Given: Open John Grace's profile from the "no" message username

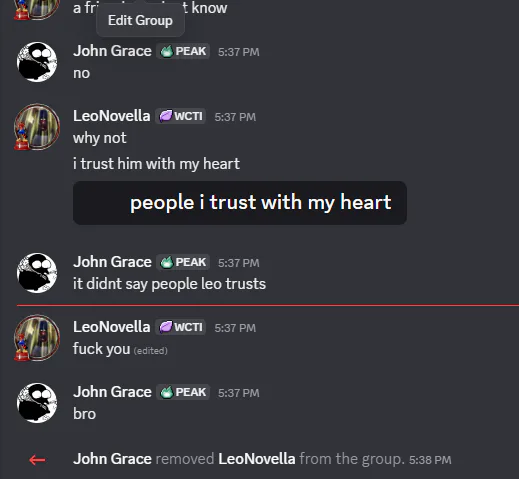Looking at the screenshot, I should (x=112, y=51).
